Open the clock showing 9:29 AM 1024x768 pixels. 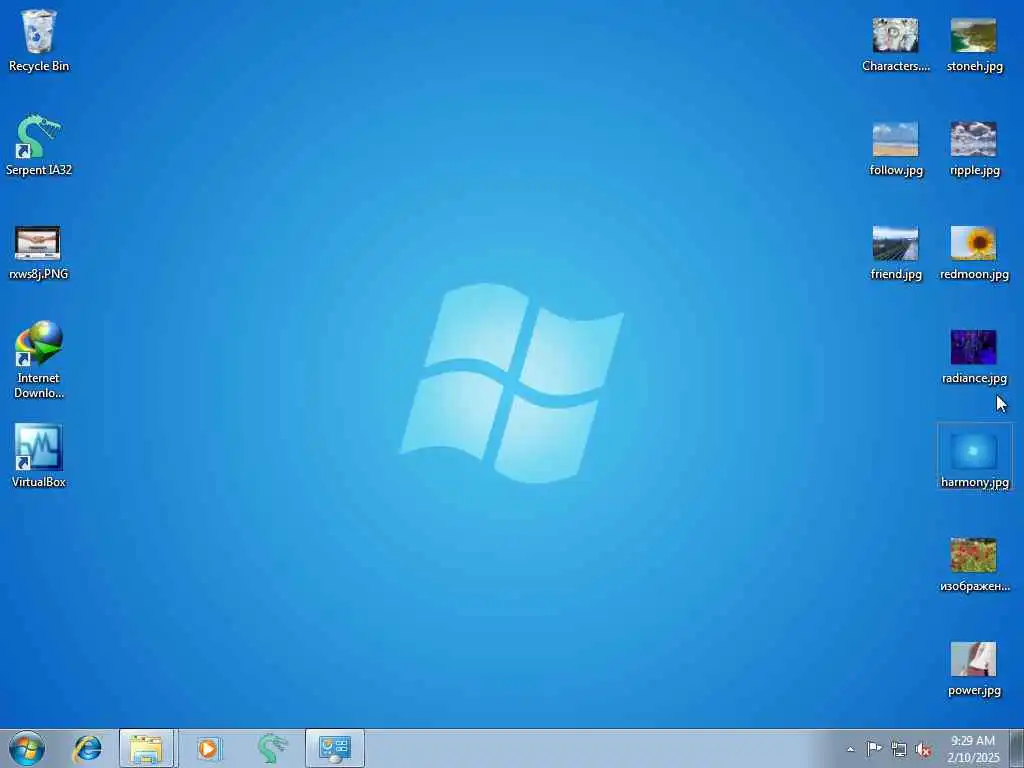tap(973, 749)
